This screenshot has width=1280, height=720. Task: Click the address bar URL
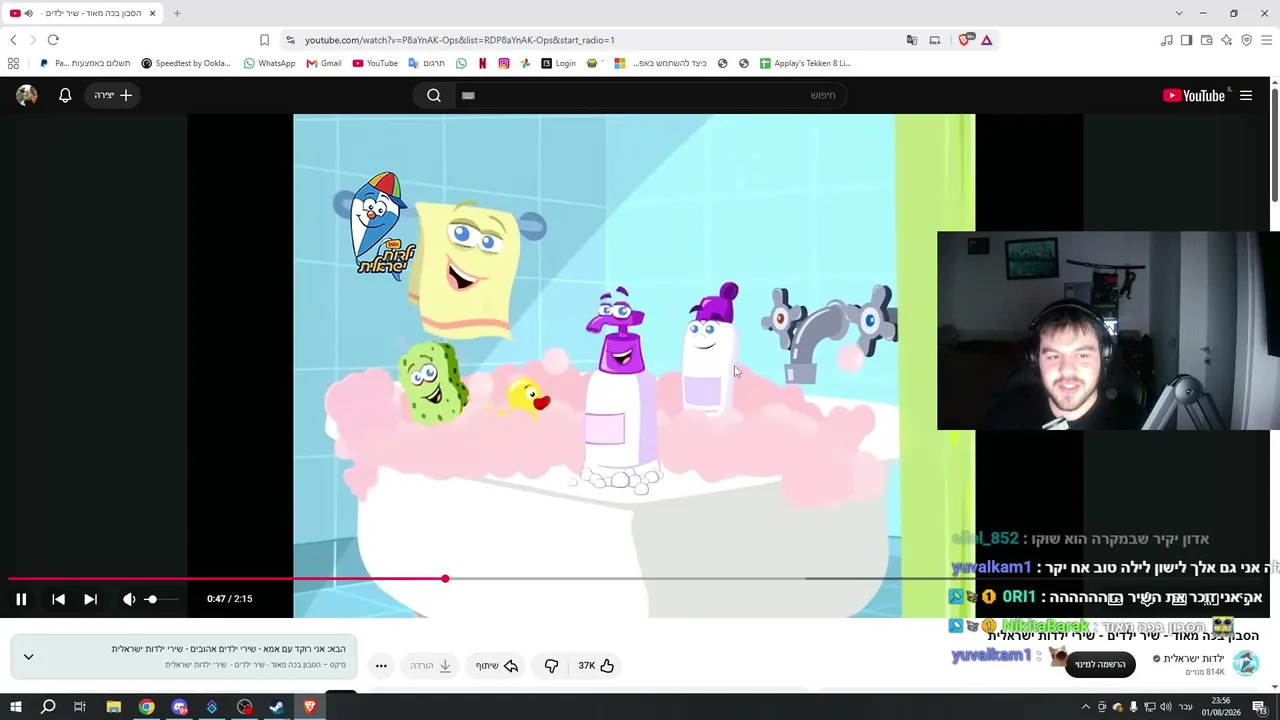pyautogui.click(x=459, y=40)
